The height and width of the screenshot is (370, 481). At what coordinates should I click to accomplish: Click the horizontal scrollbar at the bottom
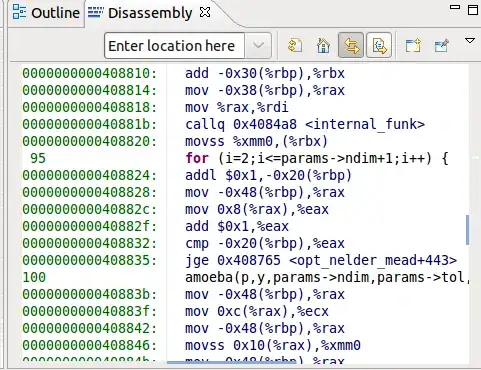tap(231, 362)
